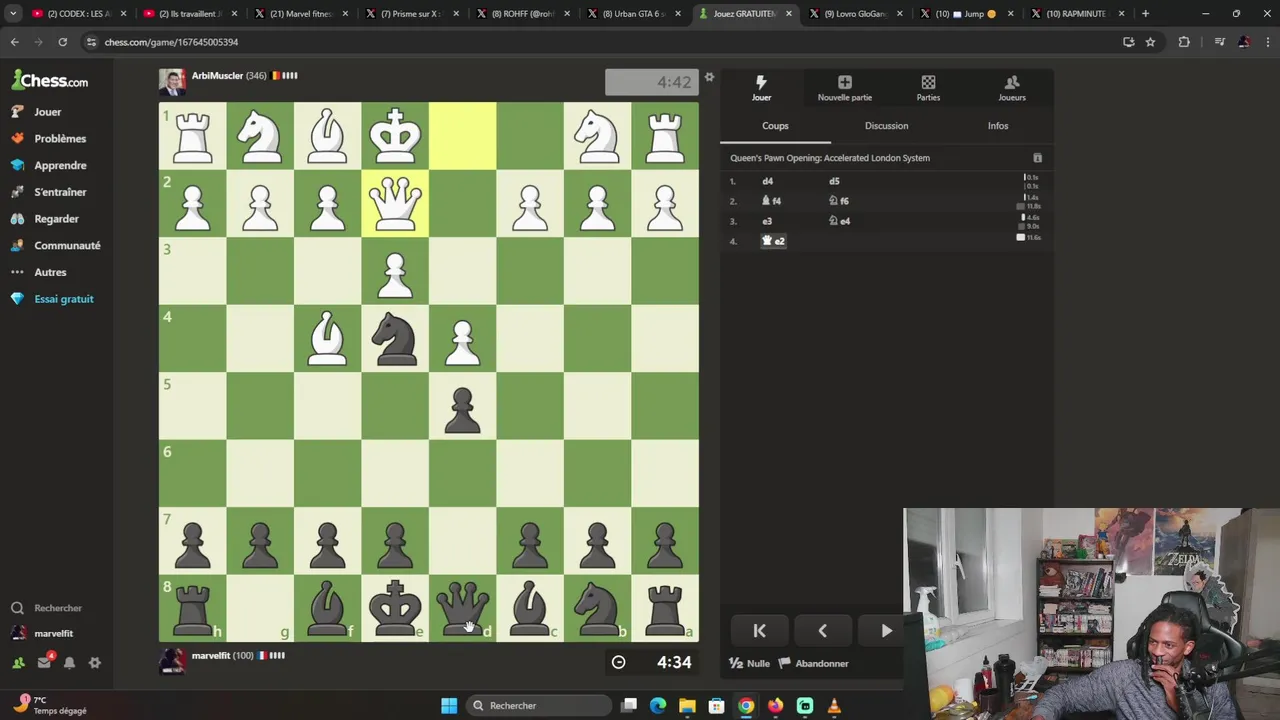Click opponent ArbiMuscler's avatar
The height and width of the screenshot is (720, 1280).
(172, 82)
